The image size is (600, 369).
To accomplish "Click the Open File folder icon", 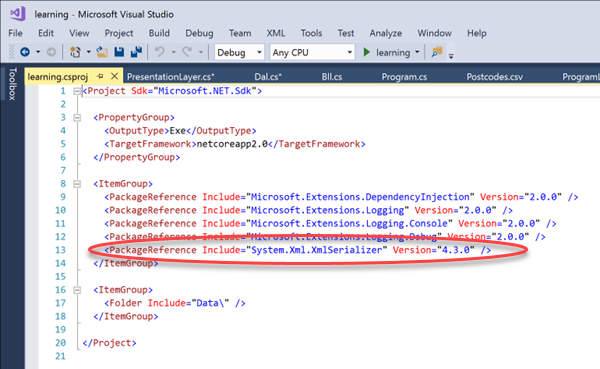I will (102, 52).
